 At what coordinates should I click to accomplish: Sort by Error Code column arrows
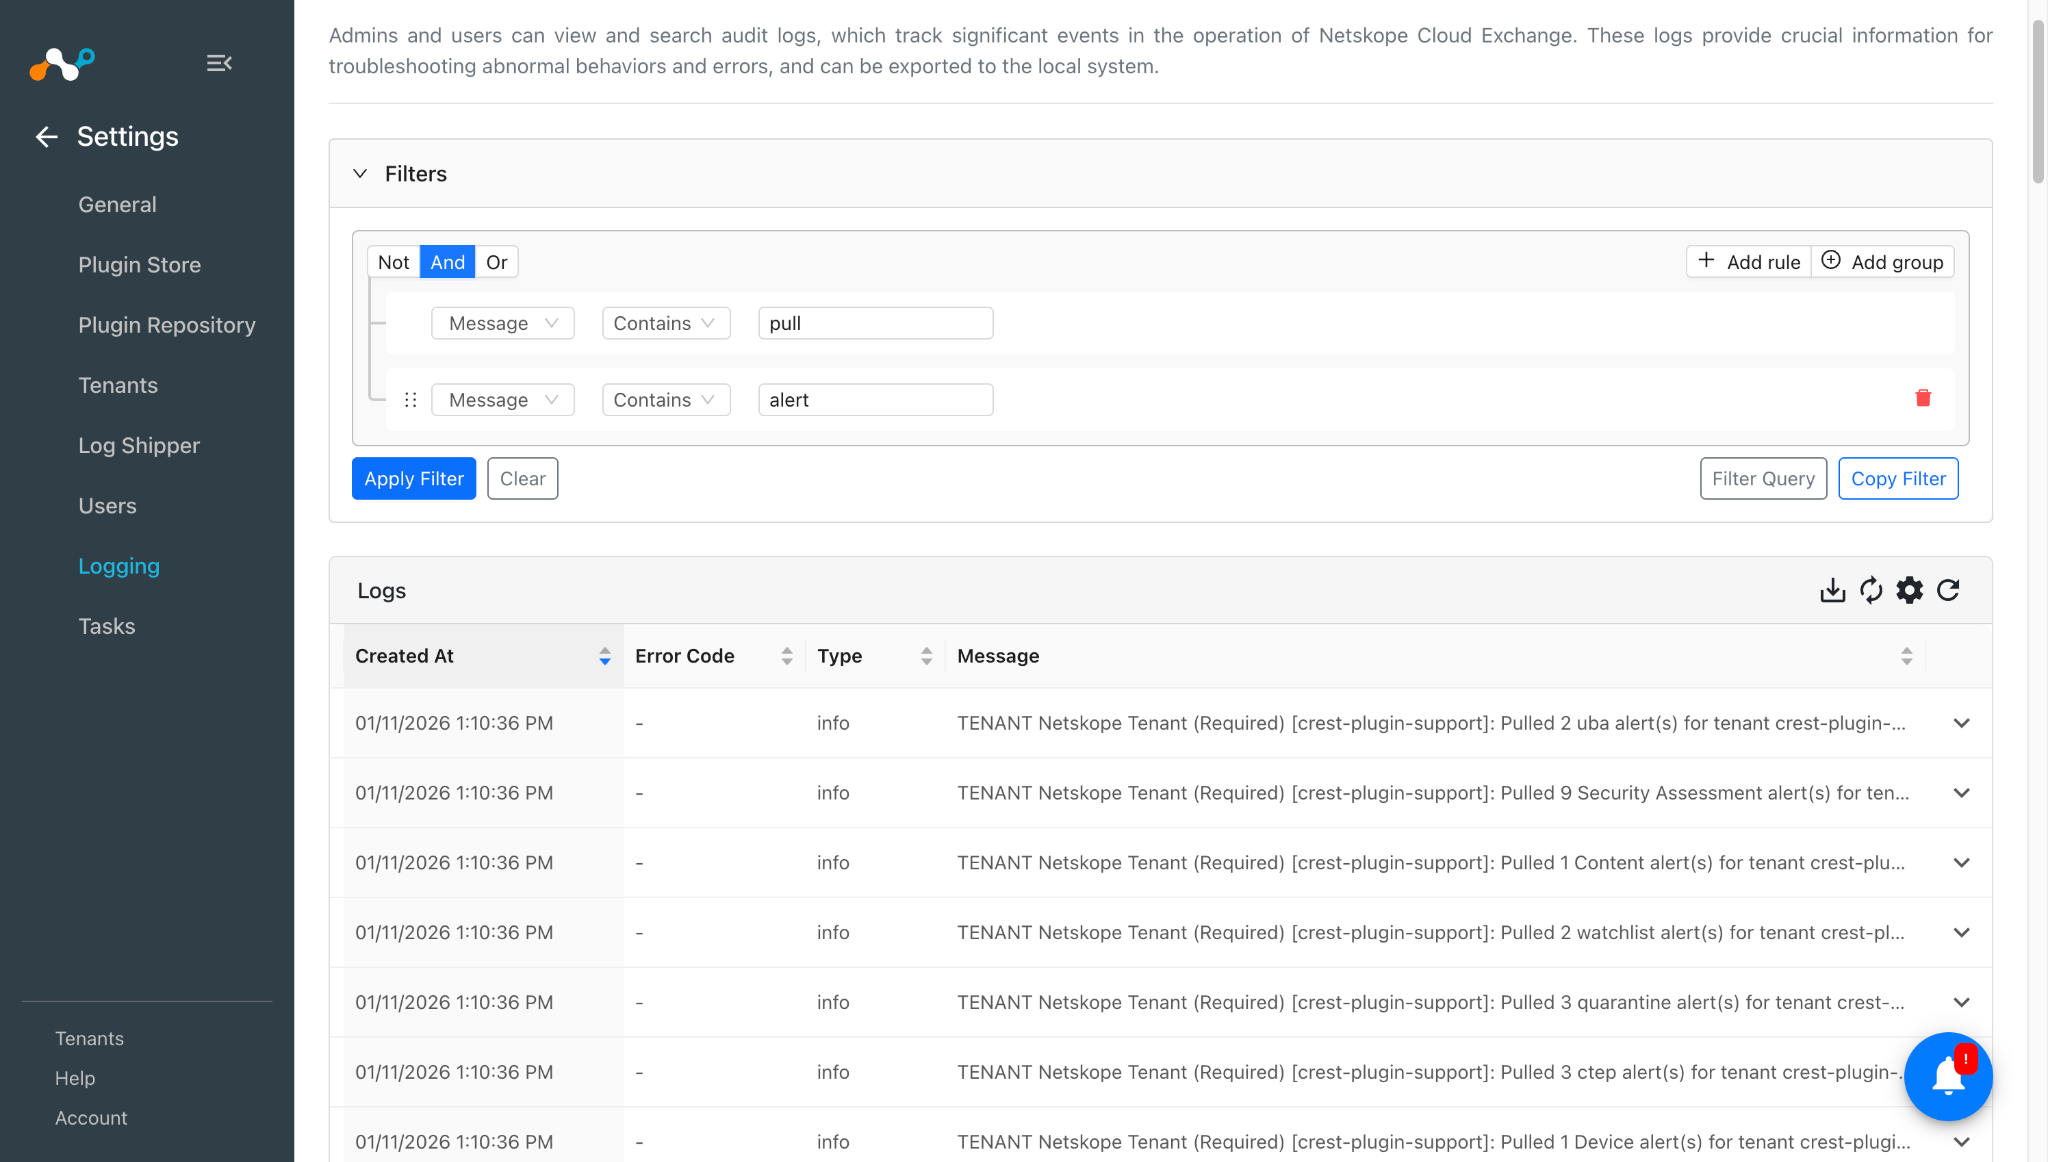click(x=787, y=656)
